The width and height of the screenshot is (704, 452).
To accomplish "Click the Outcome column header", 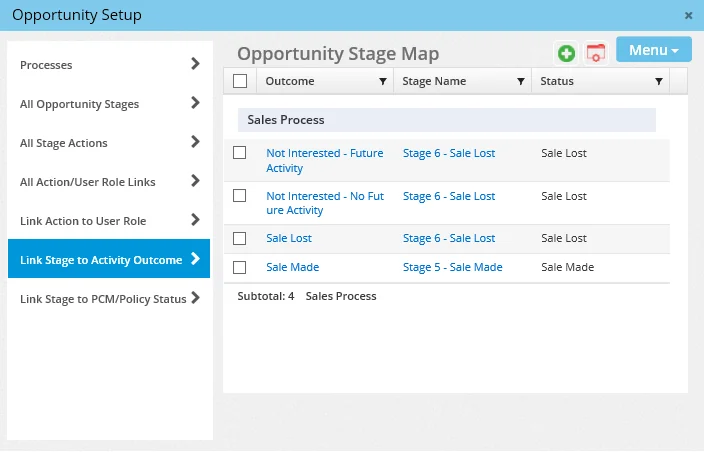I will (325, 81).
